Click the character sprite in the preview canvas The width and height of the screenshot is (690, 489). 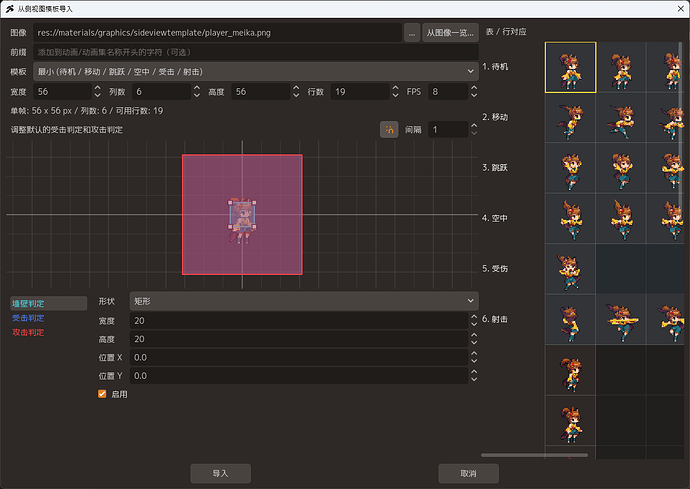click(x=242, y=219)
